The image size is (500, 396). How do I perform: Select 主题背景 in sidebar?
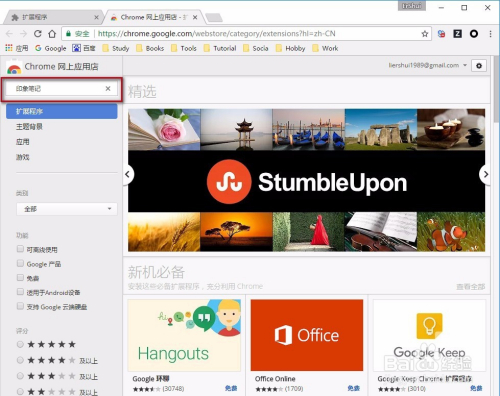(x=29, y=127)
